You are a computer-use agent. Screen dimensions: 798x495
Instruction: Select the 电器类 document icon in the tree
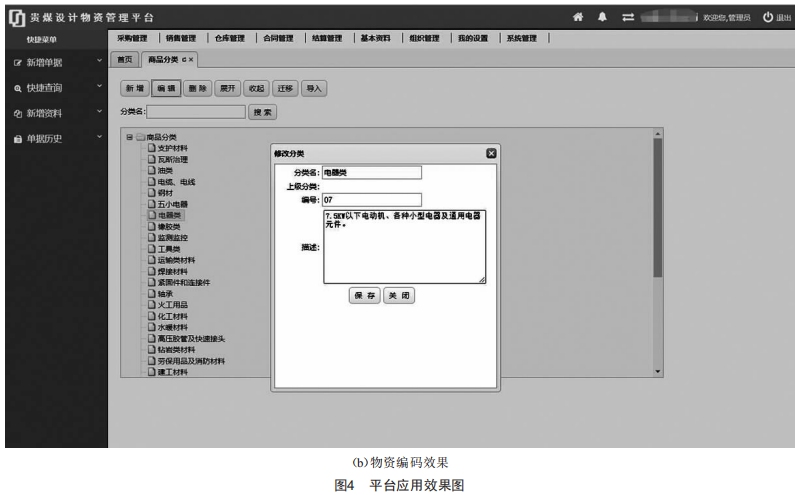click(152, 215)
